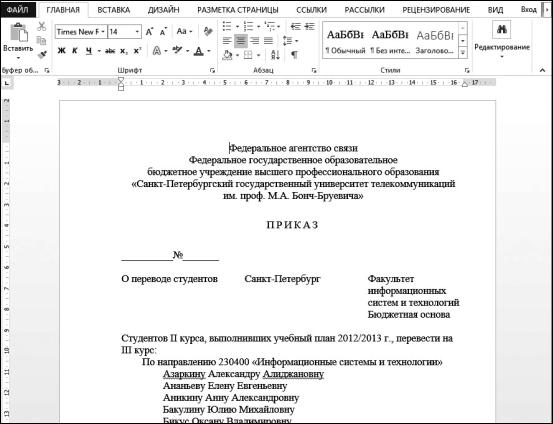Toggle strikethrough (abc) formatting
The width and height of the screenshot is (553, 424).
point(110,51)
